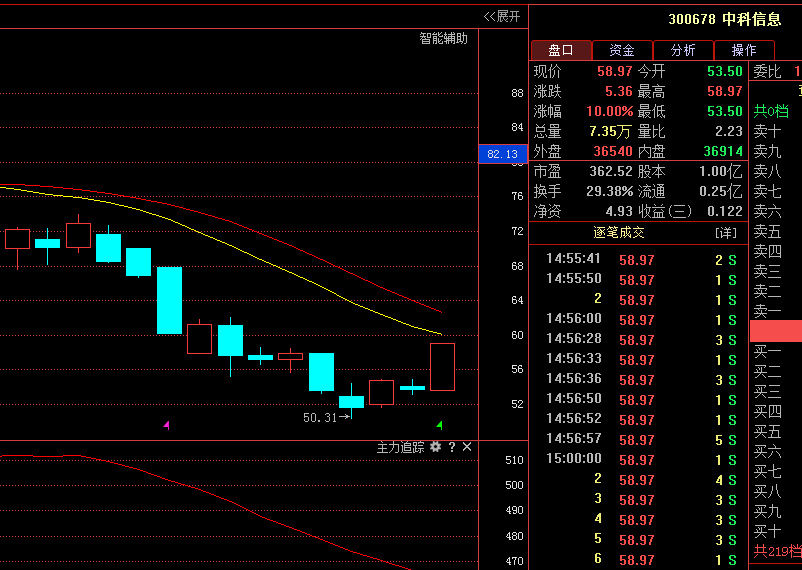802x570 pixels.
Task: Select the 净资 4.93 value
Action: (619, 211)
